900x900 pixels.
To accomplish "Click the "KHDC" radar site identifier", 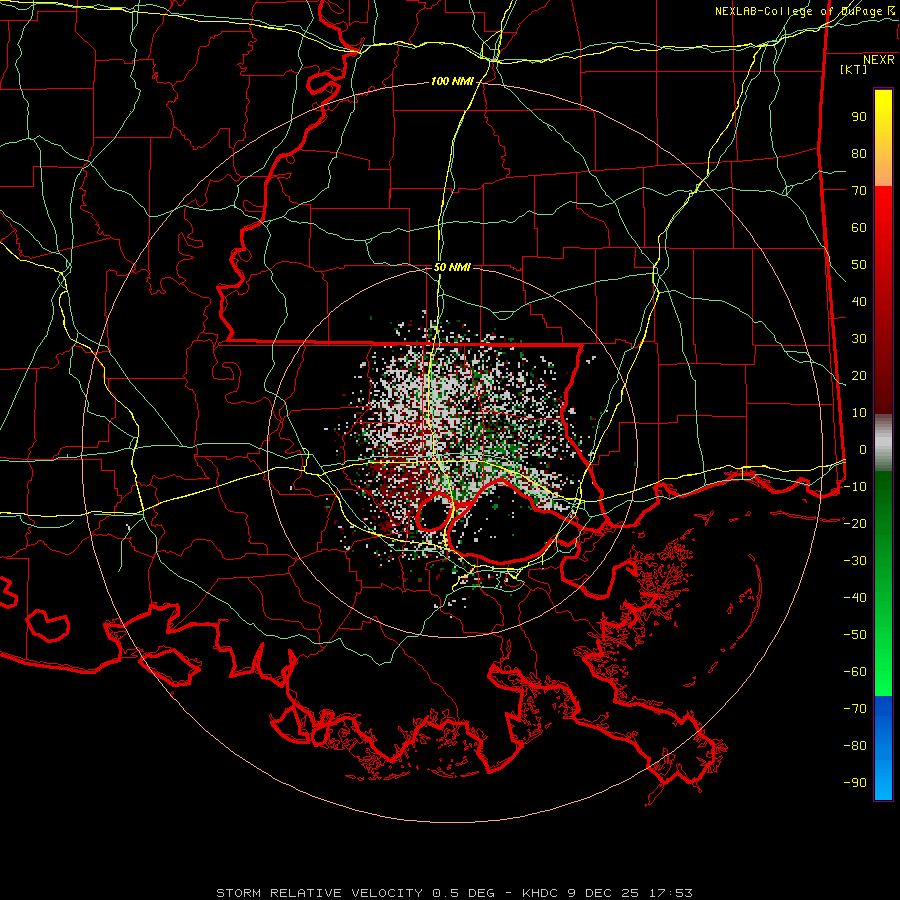I will 540,893.
